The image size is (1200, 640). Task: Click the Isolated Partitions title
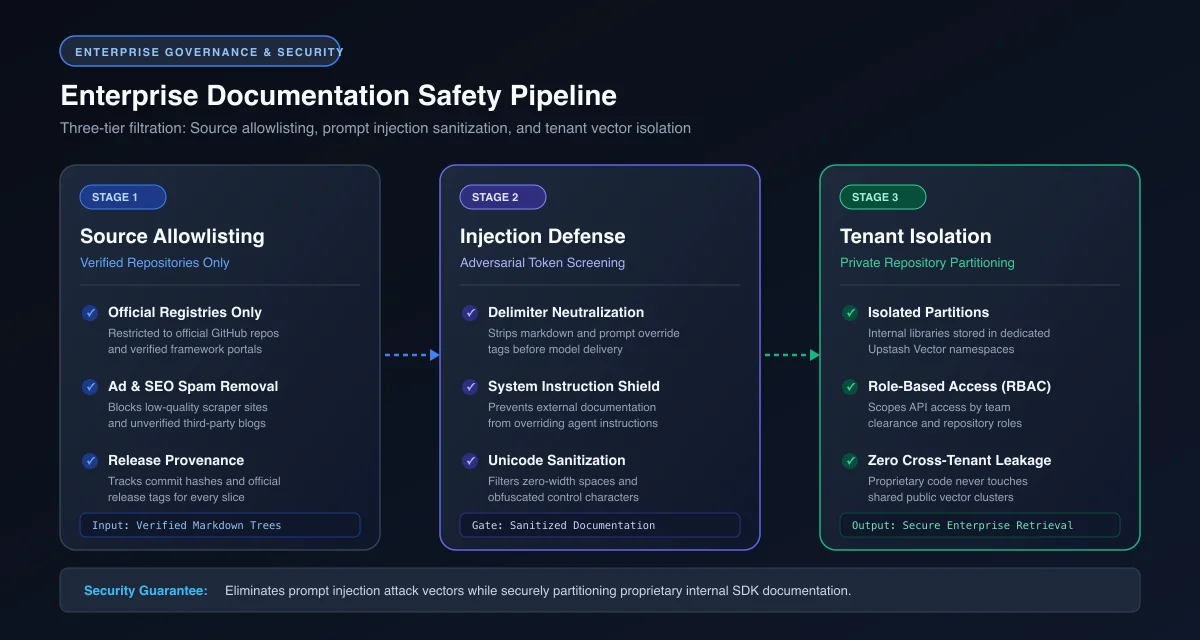tap(929, 312)
